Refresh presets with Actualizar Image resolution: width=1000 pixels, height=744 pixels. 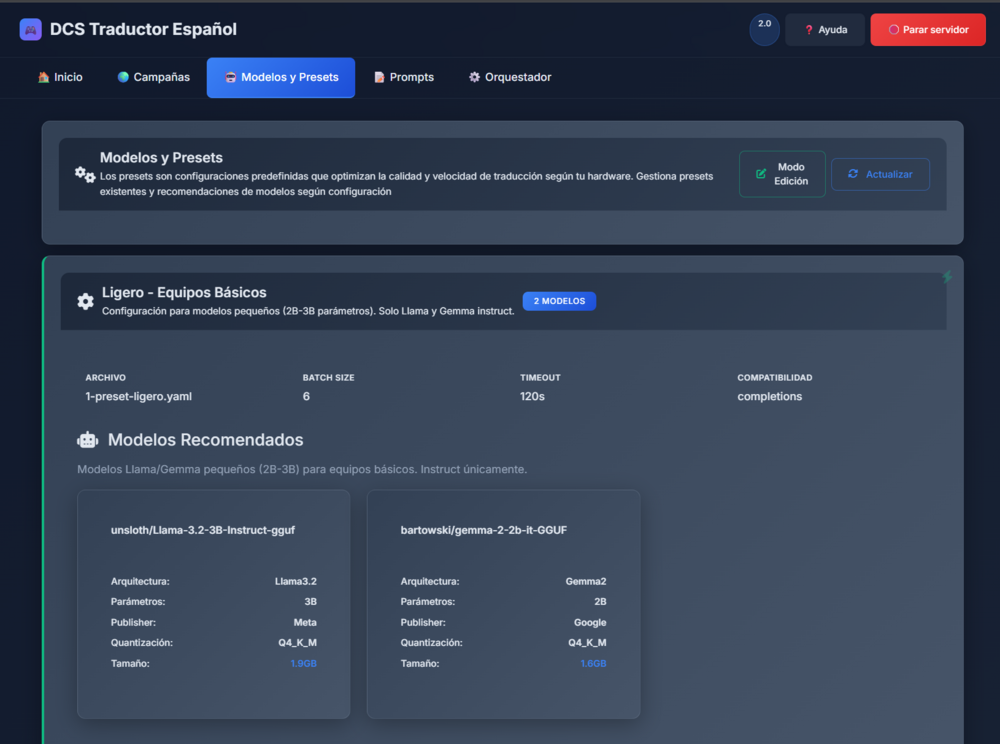[880, 174]
